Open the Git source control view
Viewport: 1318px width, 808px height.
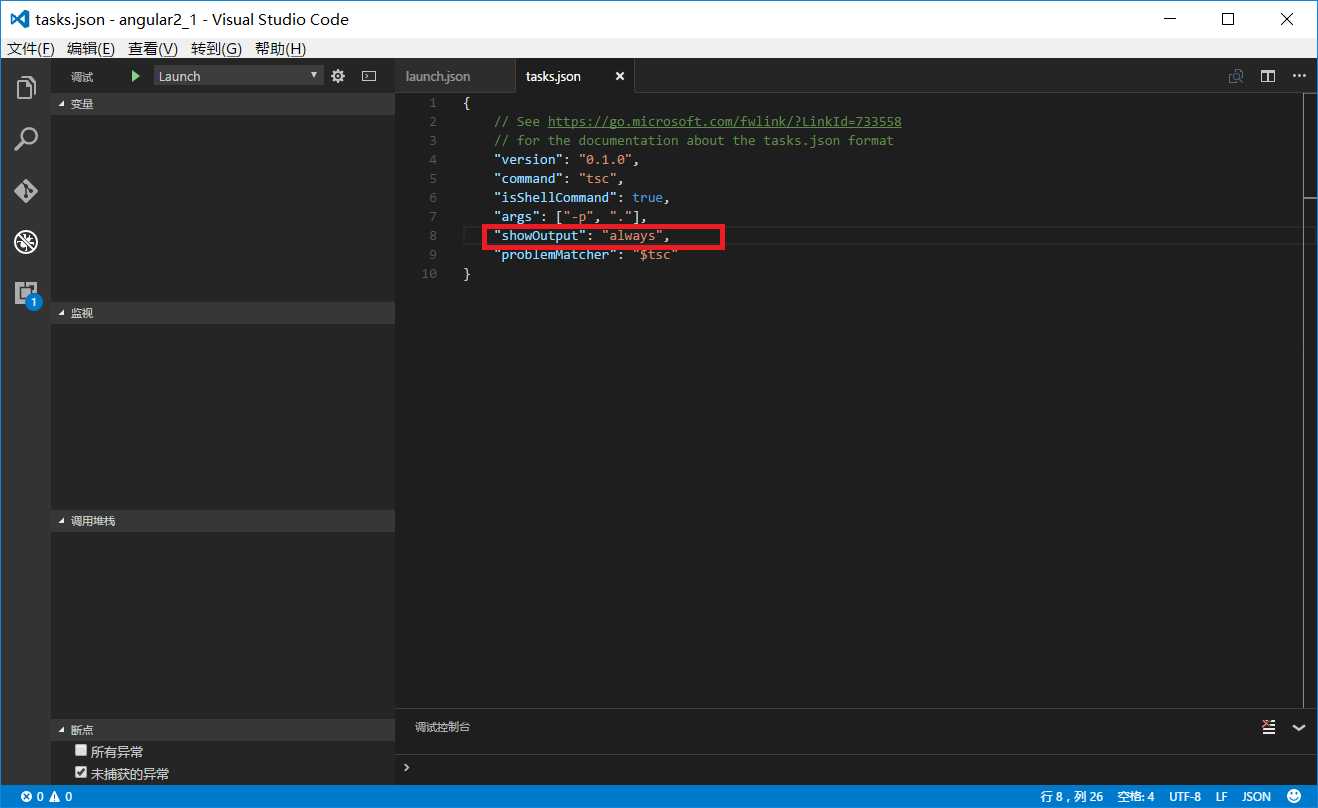[x=26, y=190]
